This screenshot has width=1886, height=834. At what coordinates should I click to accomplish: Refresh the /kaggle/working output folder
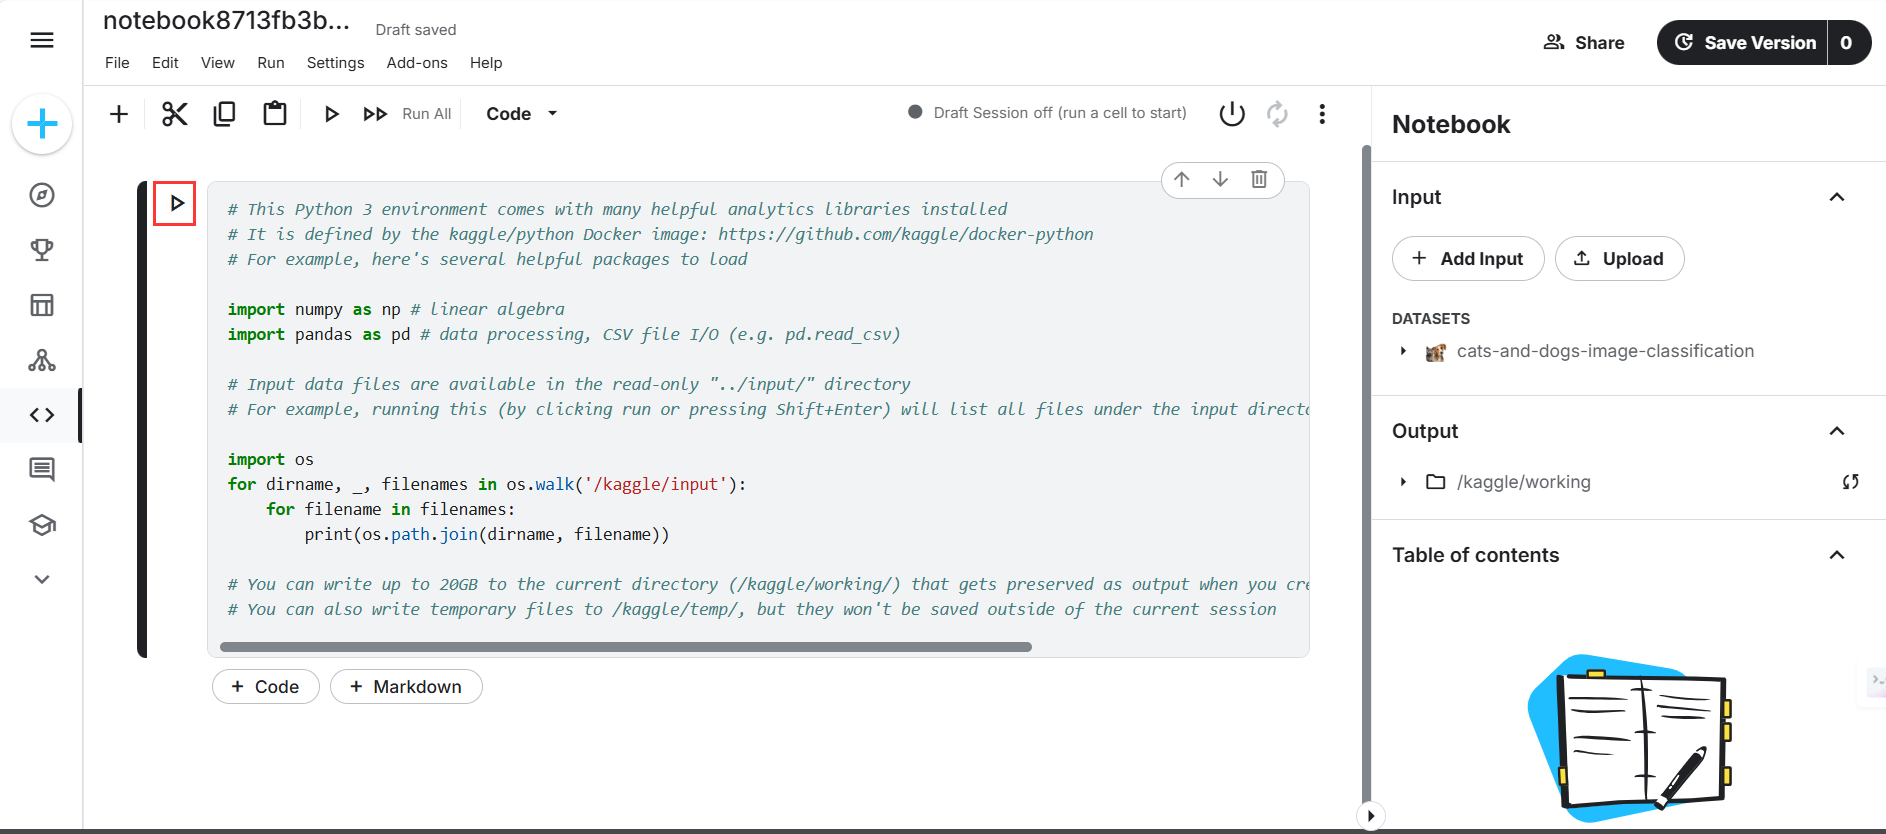1850,482
